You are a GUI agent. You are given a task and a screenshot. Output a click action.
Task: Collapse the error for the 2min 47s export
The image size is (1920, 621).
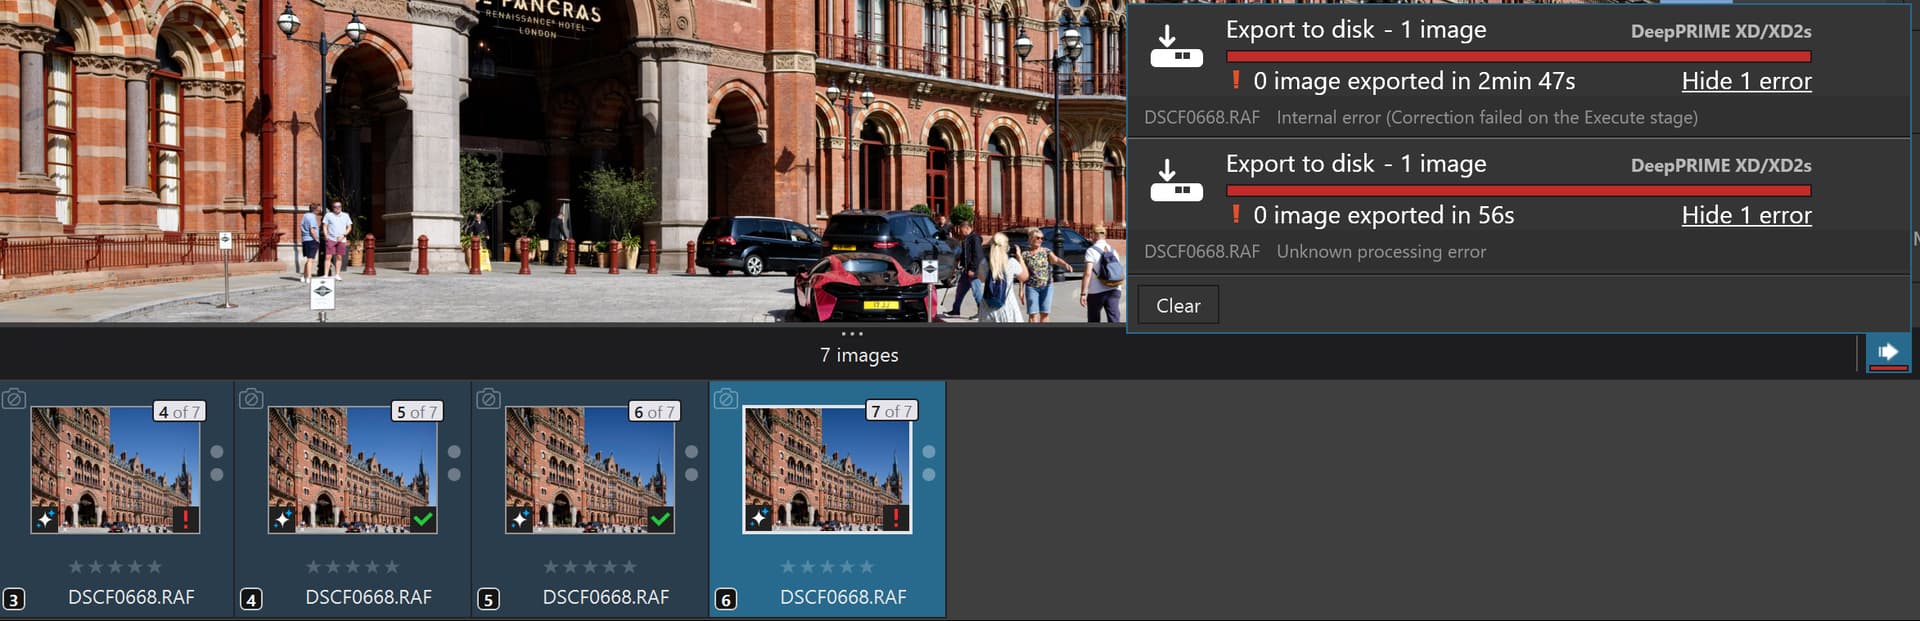point(1745,81)
